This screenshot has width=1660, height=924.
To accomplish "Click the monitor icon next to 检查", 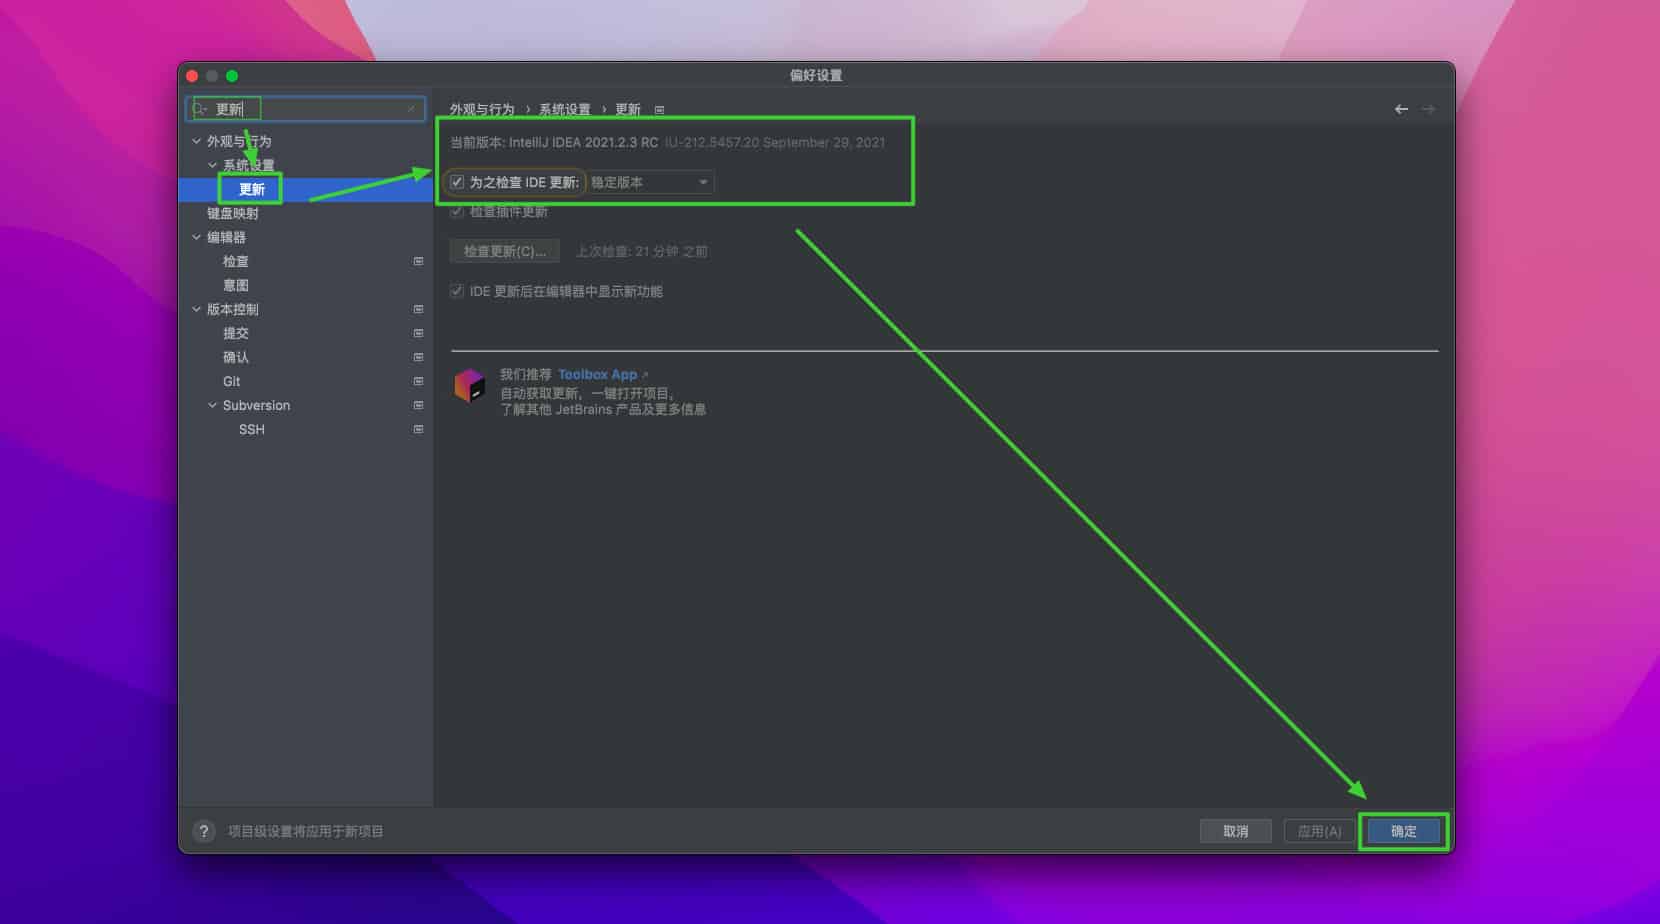I will 418,261.
